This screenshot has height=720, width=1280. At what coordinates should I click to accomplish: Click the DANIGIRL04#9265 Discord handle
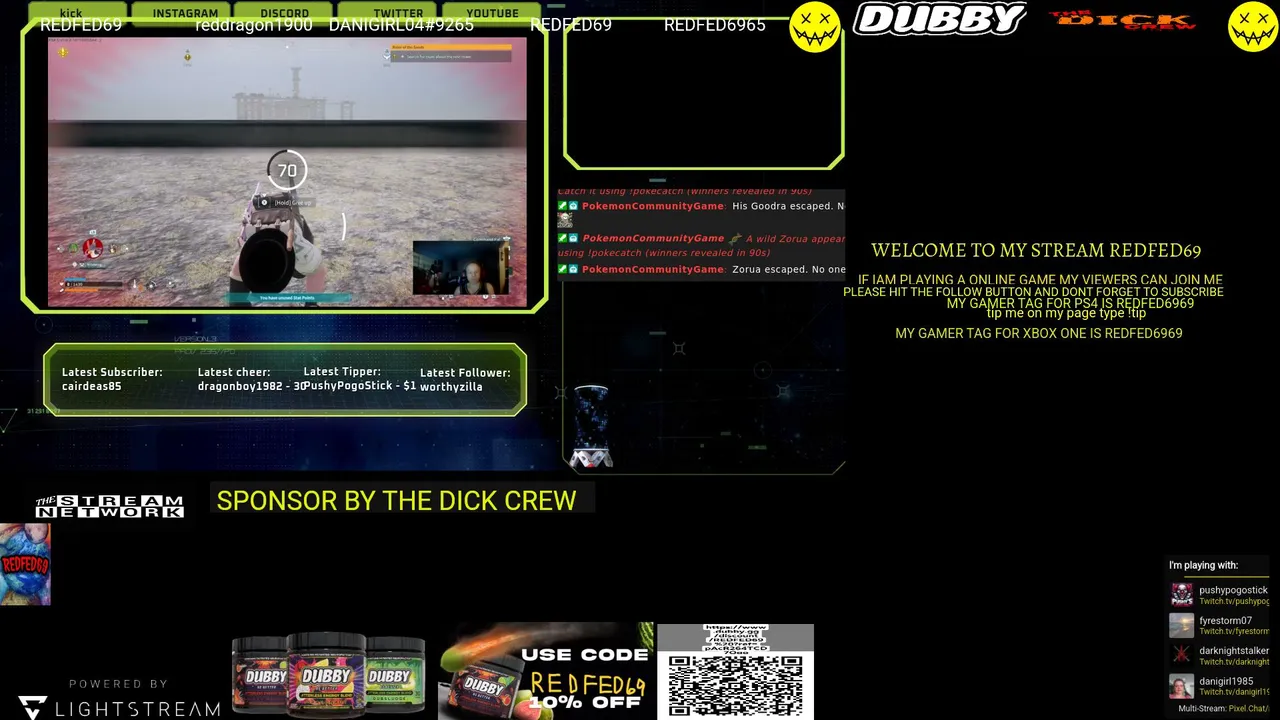(401, 25)
